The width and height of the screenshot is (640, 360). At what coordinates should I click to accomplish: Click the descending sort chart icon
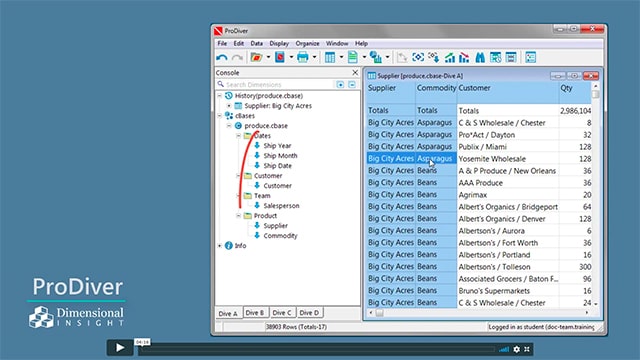tap(464, 58)
